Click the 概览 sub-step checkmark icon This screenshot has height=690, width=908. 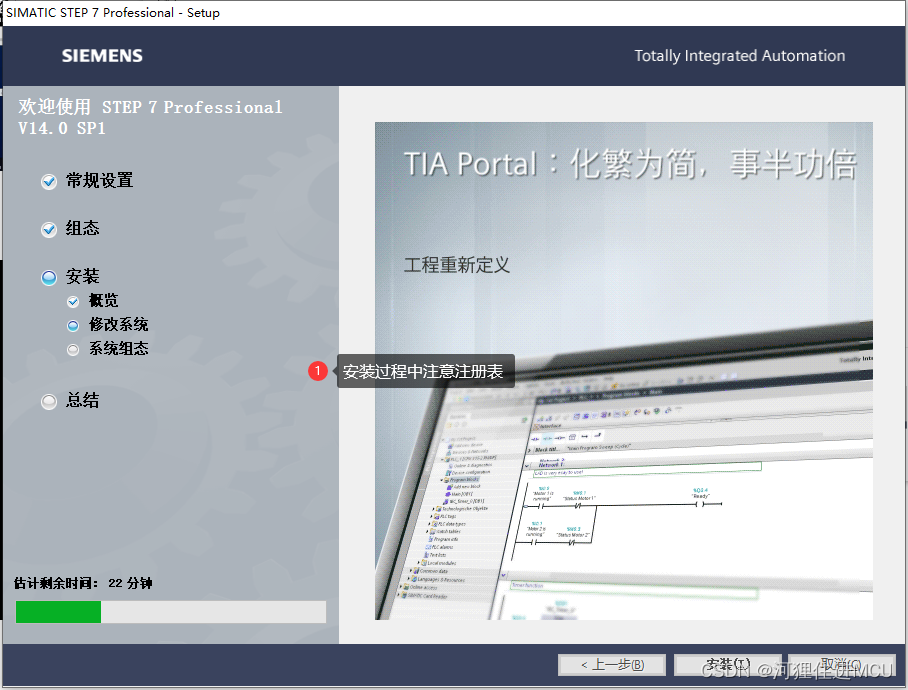click(73, 302)
